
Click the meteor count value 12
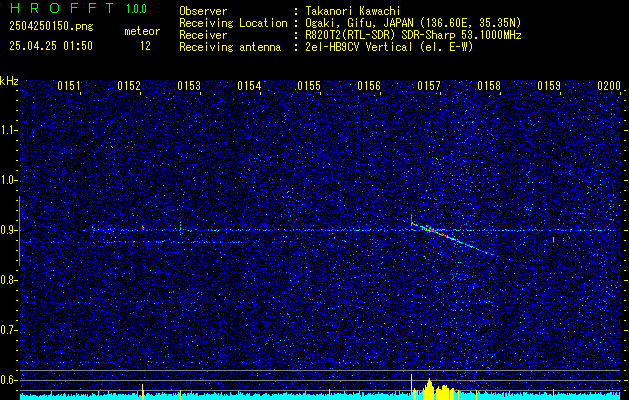(x=145, y=46)
